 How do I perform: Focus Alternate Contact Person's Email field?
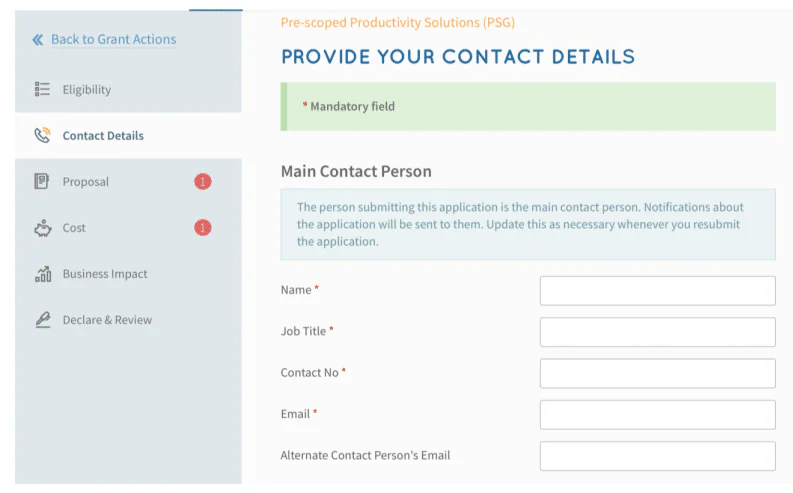(x=657, y=456)
